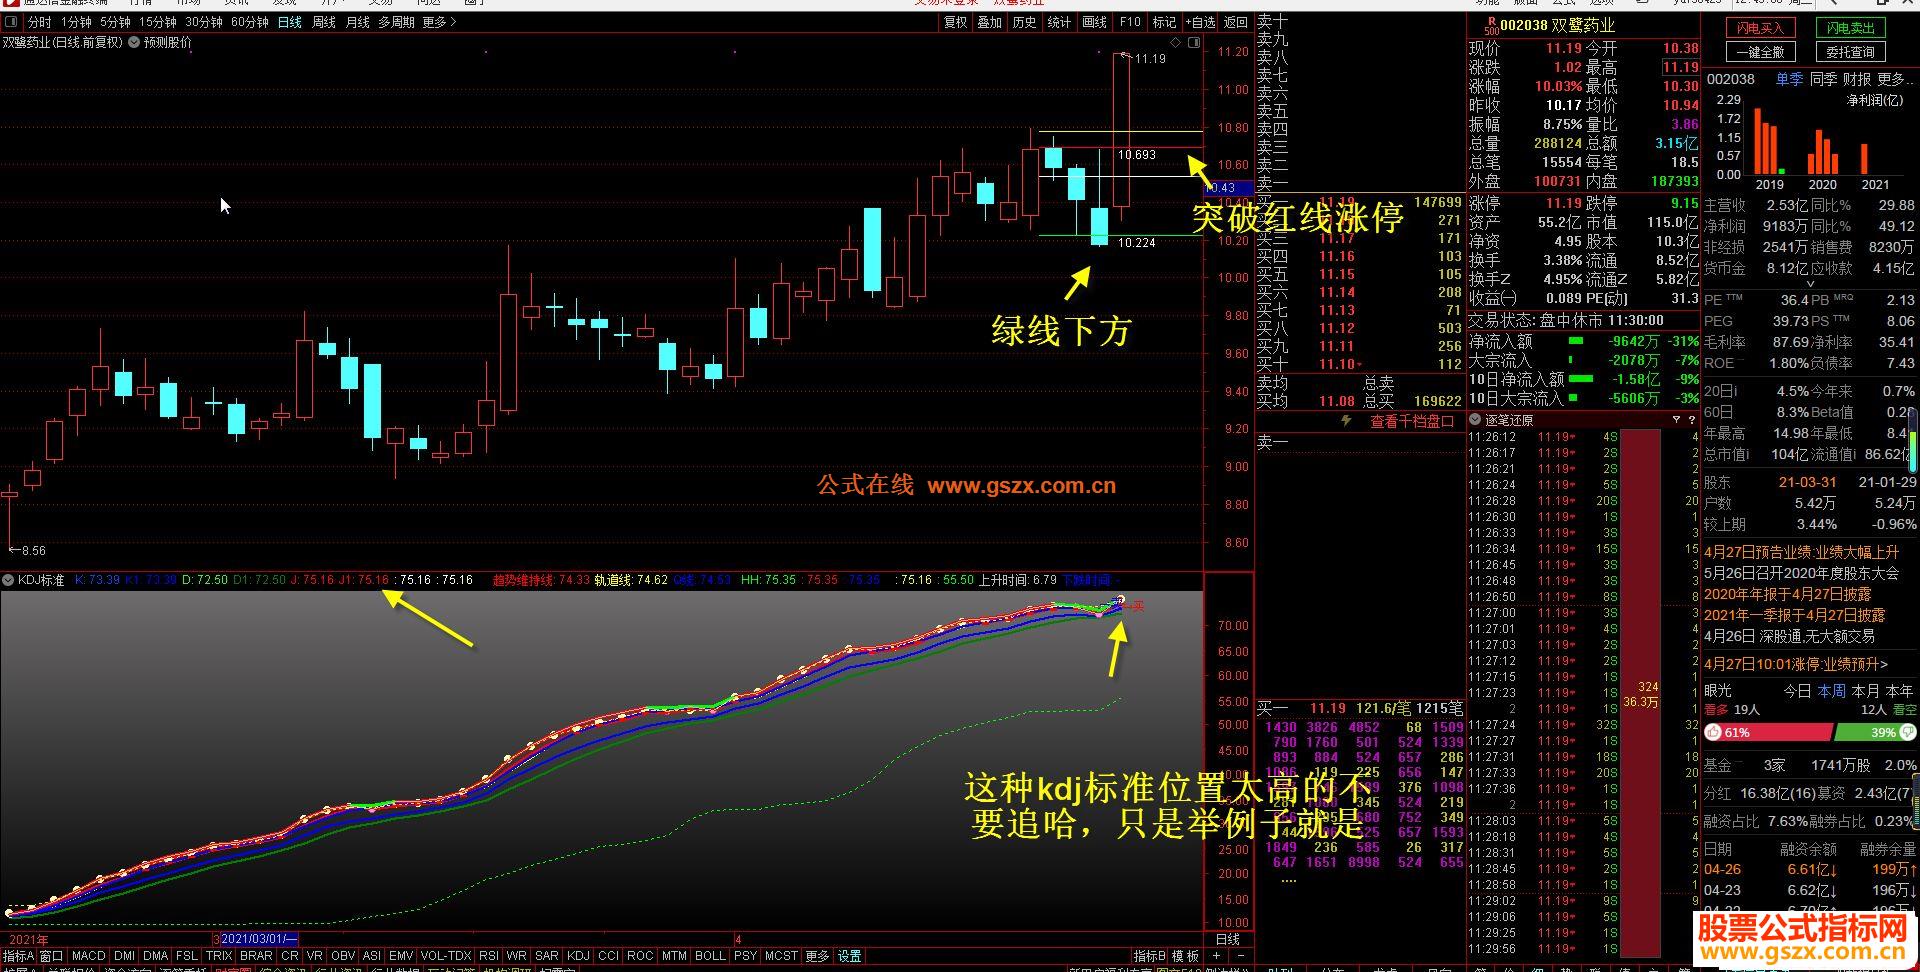Select the MCST indicator tab
This screenshot has width=1920, height=972.
click(x=781, y=956)
